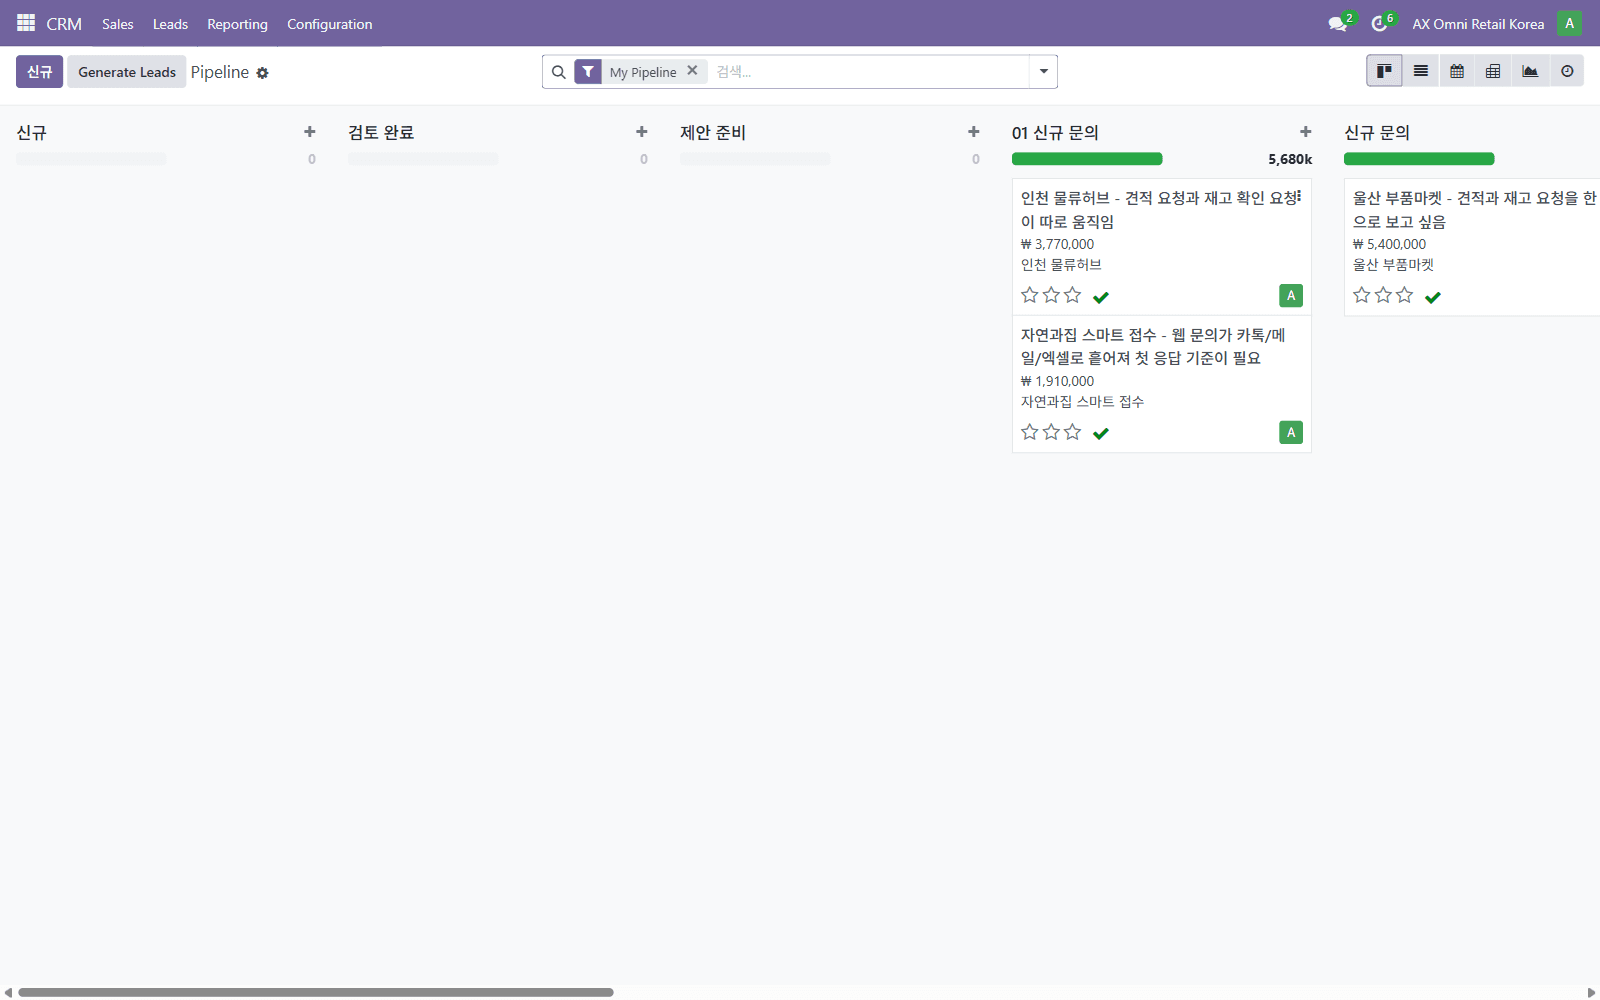Open kebab menu on 인천 물류허브 card
This screenshot has width=1600, height=1000.
1300,197
